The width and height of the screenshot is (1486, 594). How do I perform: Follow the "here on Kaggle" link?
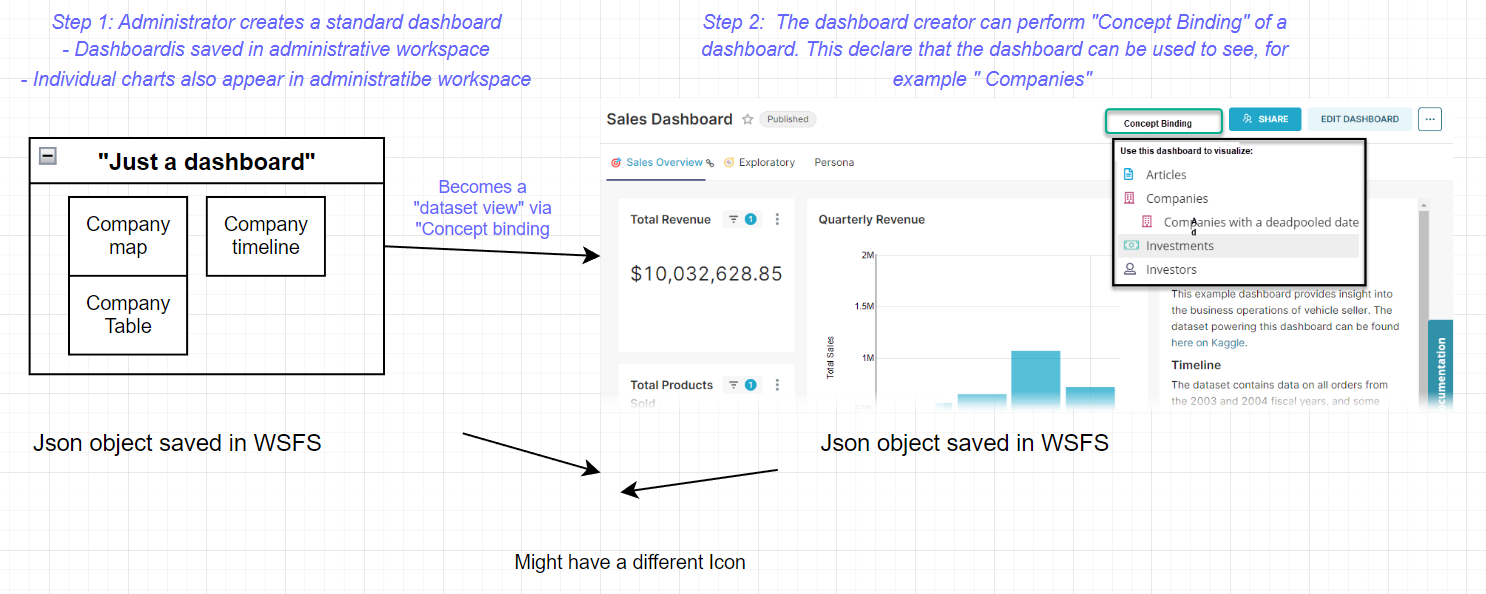tap(1181, 343)
